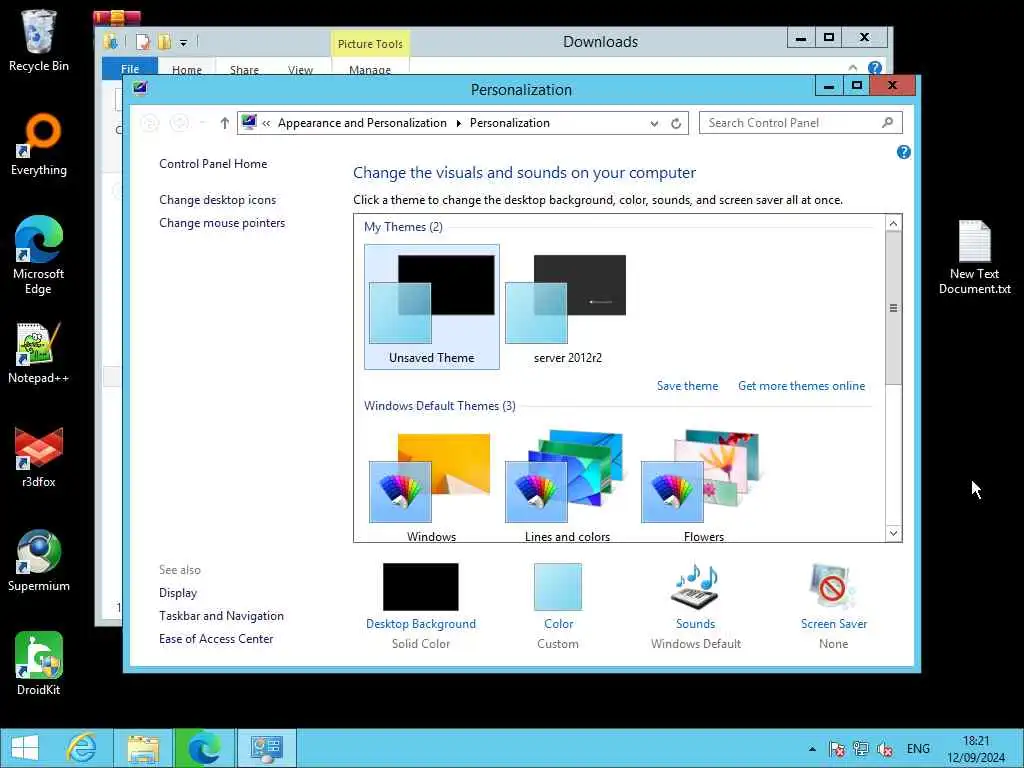The width and height of the screenshot is (1024, 768).
Task: Open the Display link under See also
Action: [x=178, y=593]
